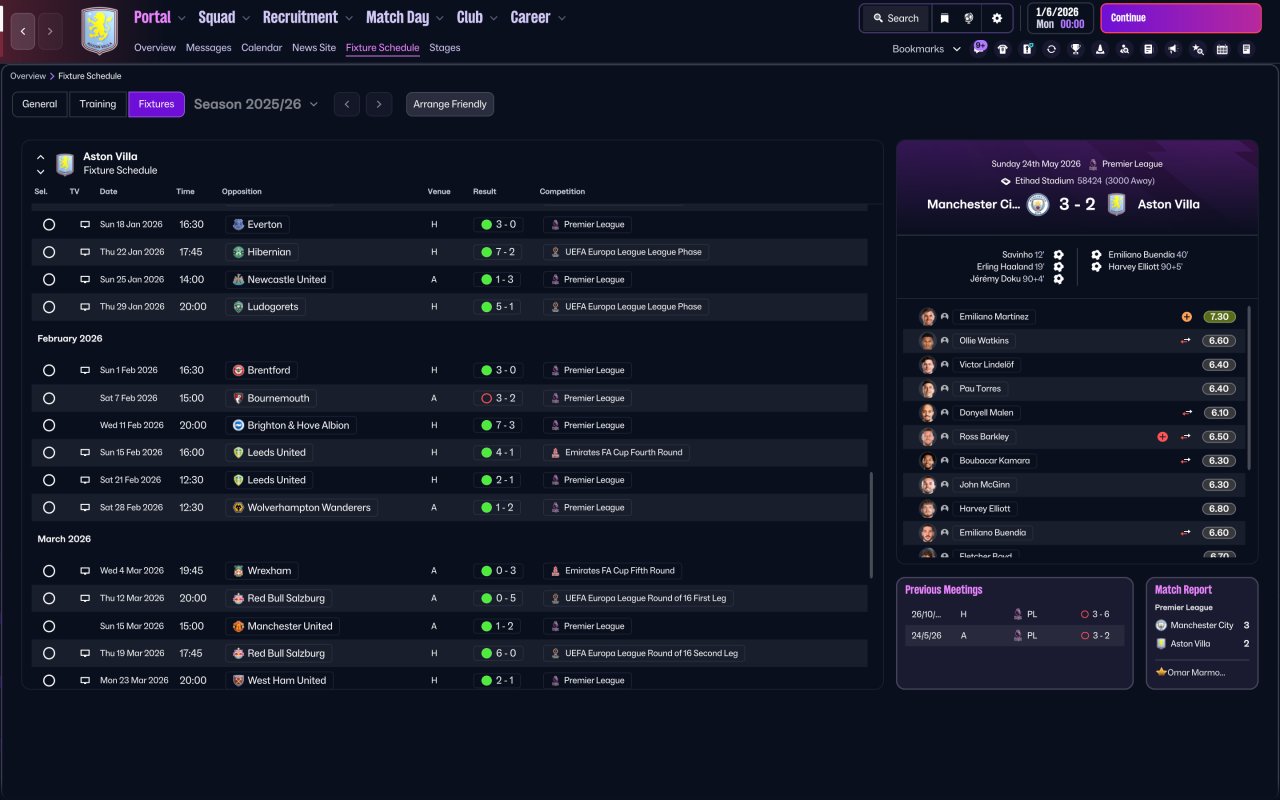Click the 26/10 previous meeting row
Viewport: 1280px width, 800px height.
tap(1014, 614)
